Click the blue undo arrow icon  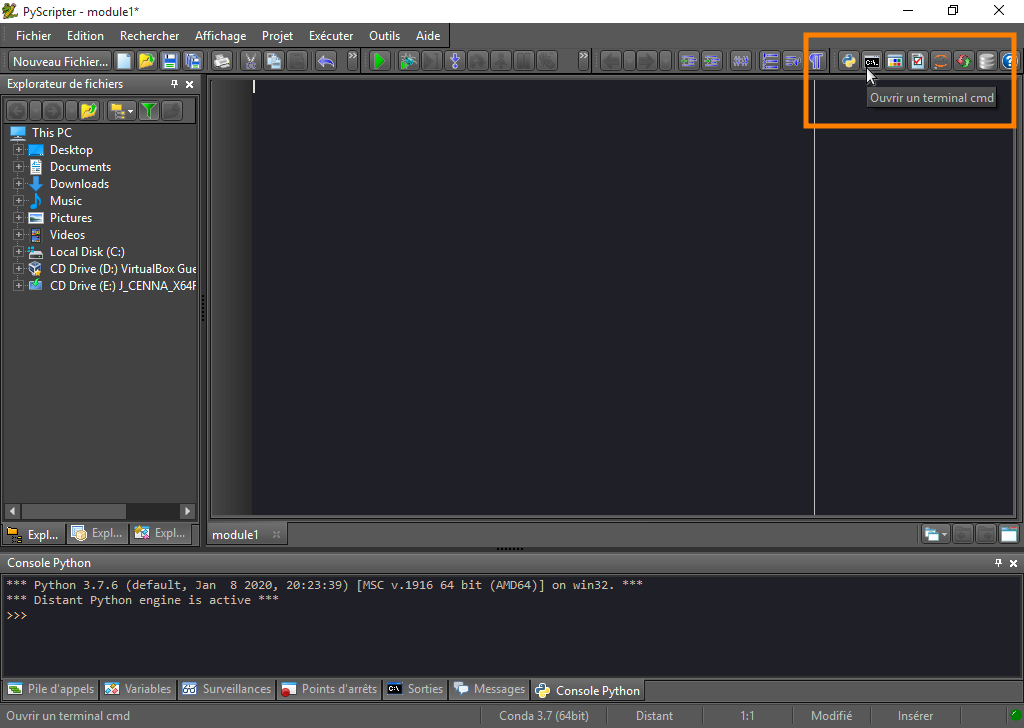[326, 61]
